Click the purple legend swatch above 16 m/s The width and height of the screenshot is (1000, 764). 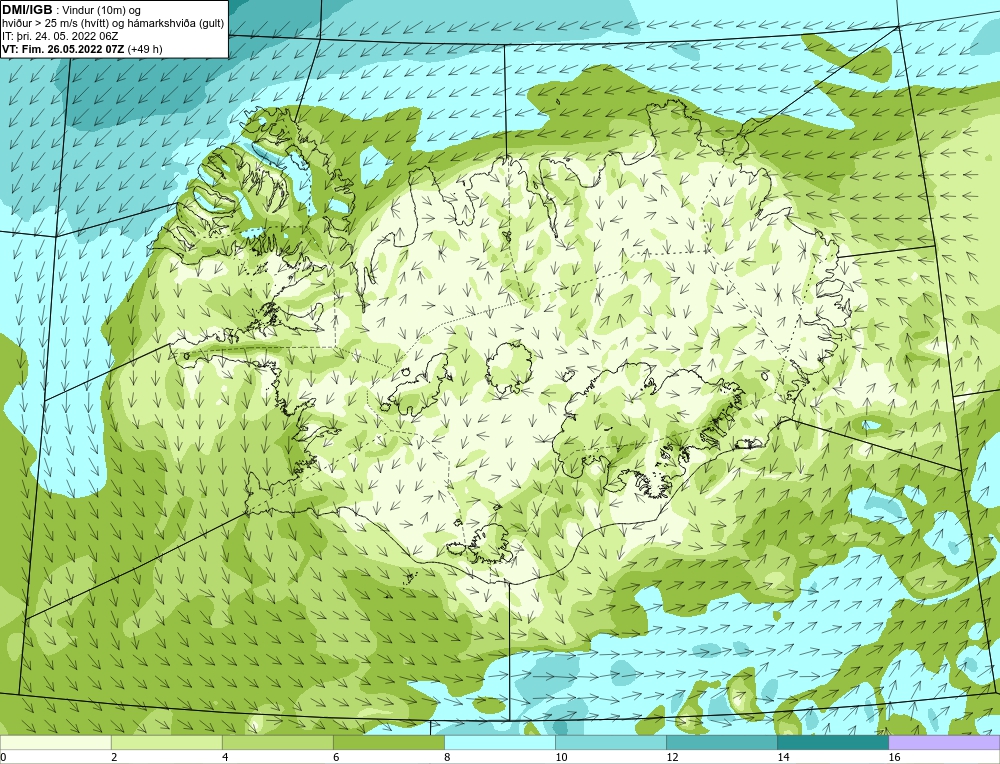944,742
